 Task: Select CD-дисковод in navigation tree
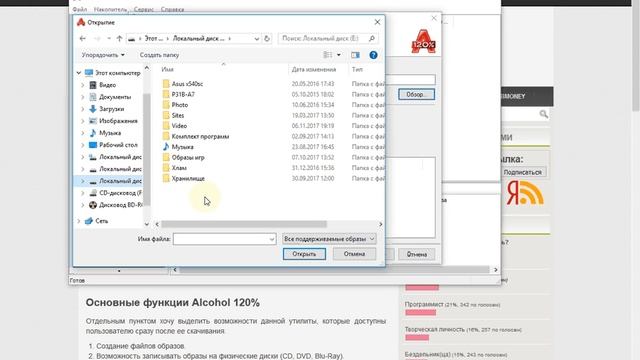click(x=120, y=193)
